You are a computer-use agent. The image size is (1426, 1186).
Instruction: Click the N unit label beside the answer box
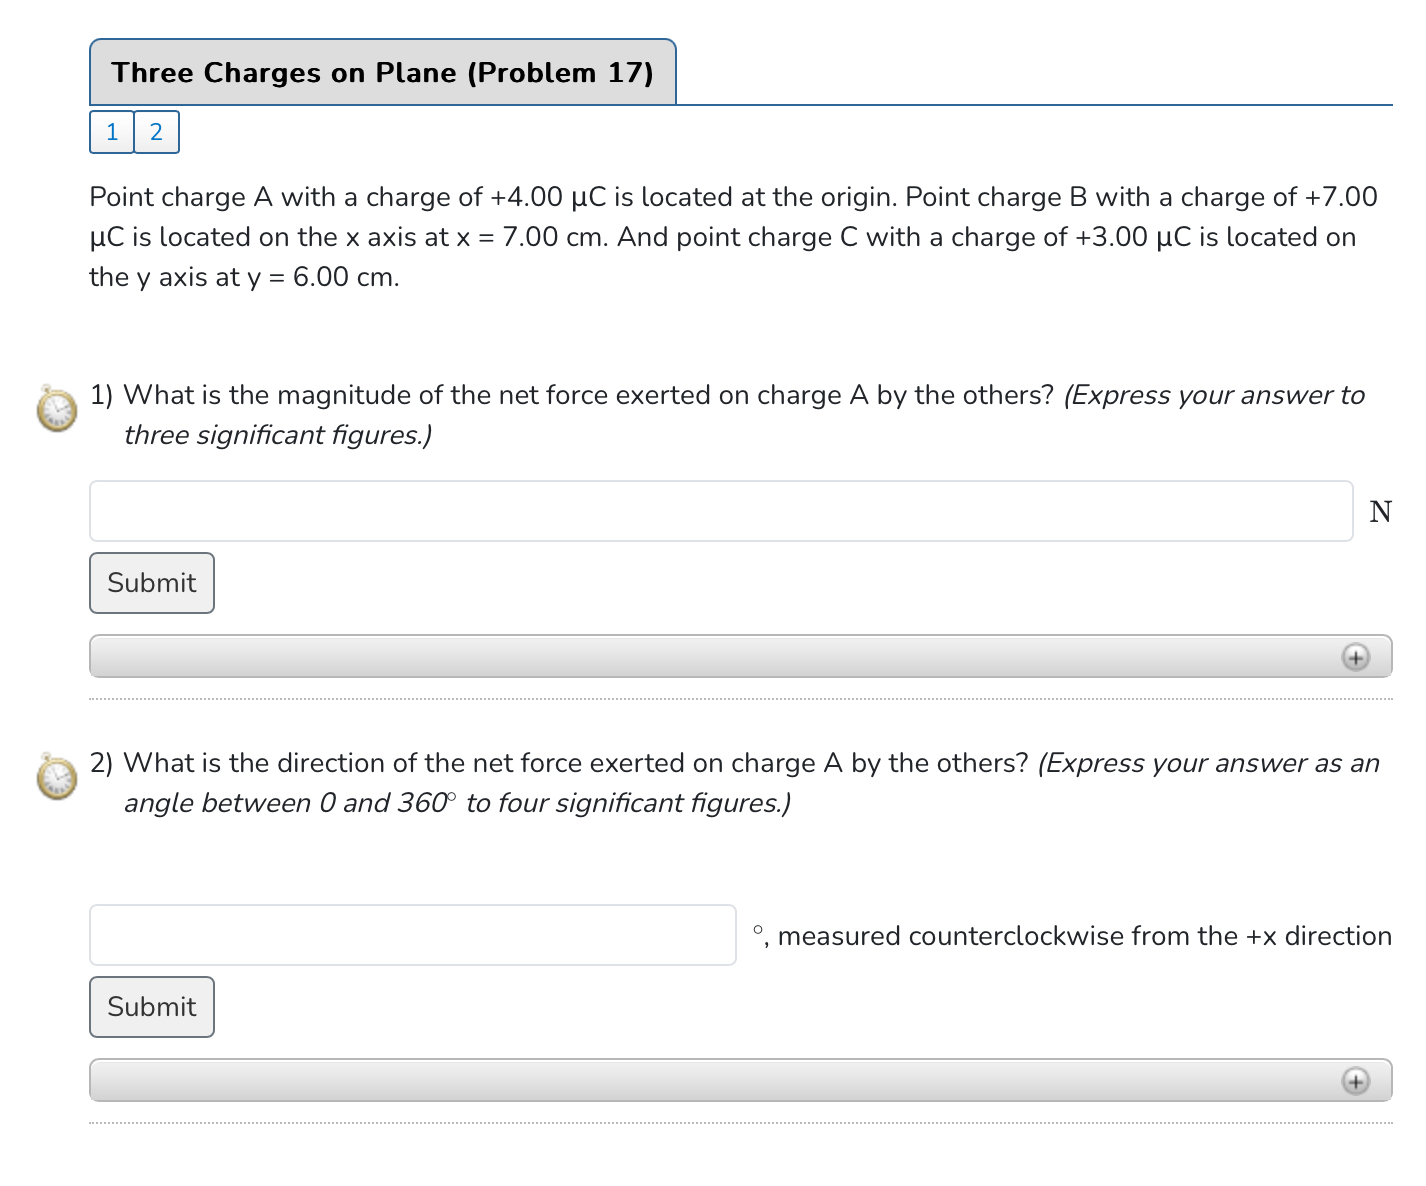[x=1380, y=511]
